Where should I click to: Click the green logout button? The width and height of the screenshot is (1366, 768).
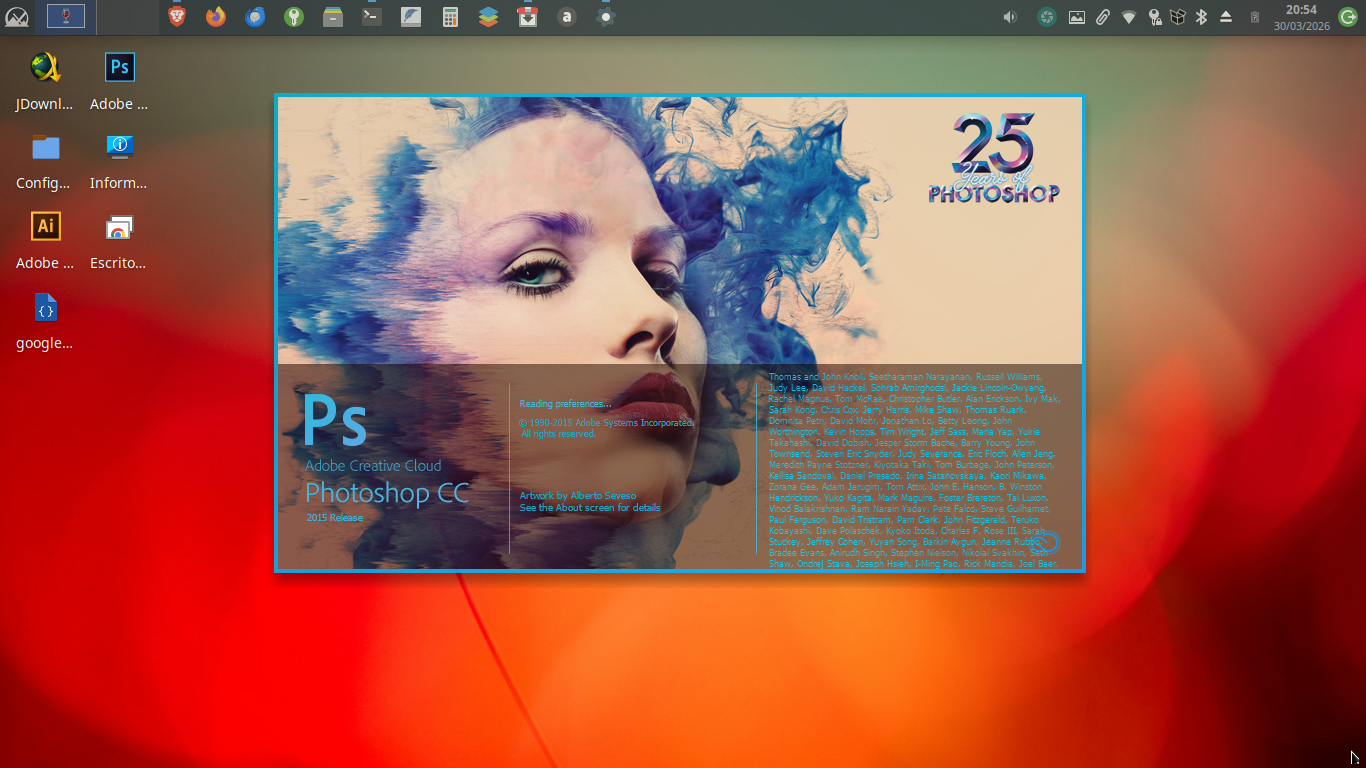(1347, 17)
